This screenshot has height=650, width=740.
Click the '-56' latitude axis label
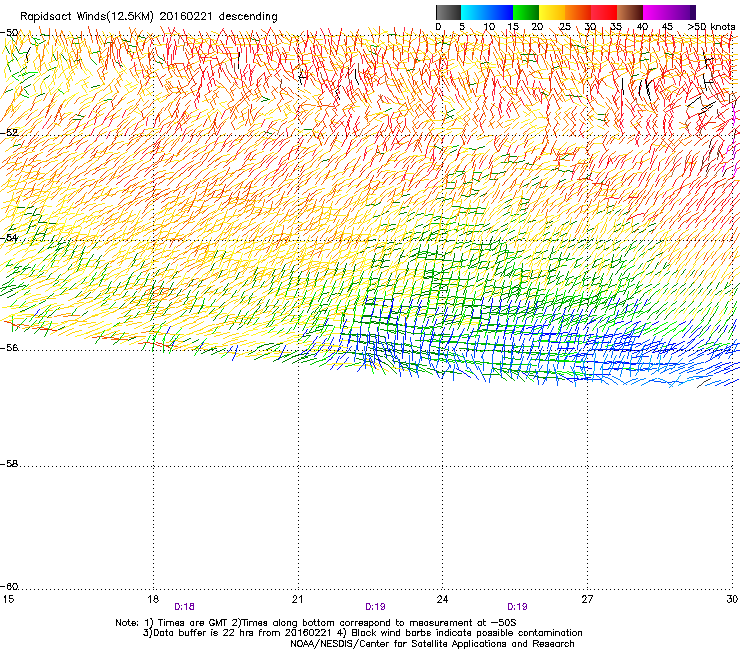pyautogui.click(x=9, y=348)
